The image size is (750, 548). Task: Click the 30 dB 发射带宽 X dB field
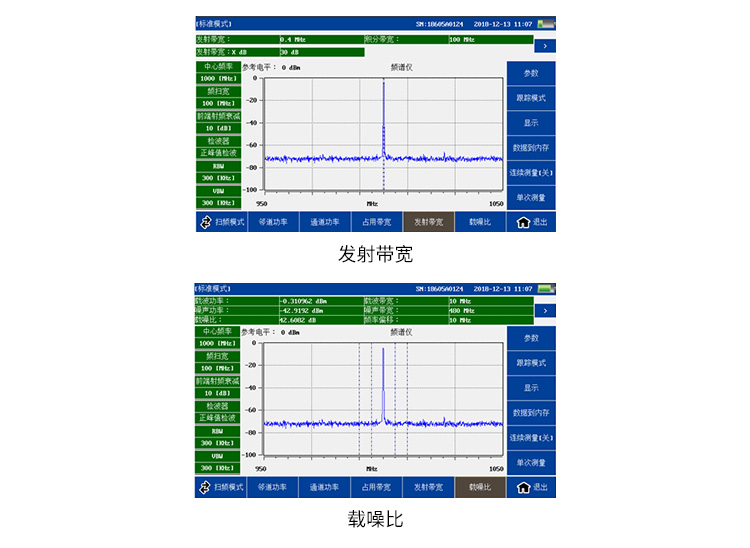click(320, 51)
